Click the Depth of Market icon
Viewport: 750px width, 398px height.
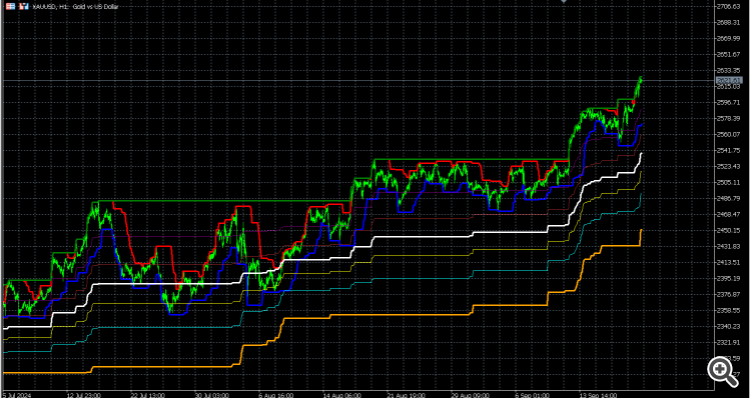23,6
